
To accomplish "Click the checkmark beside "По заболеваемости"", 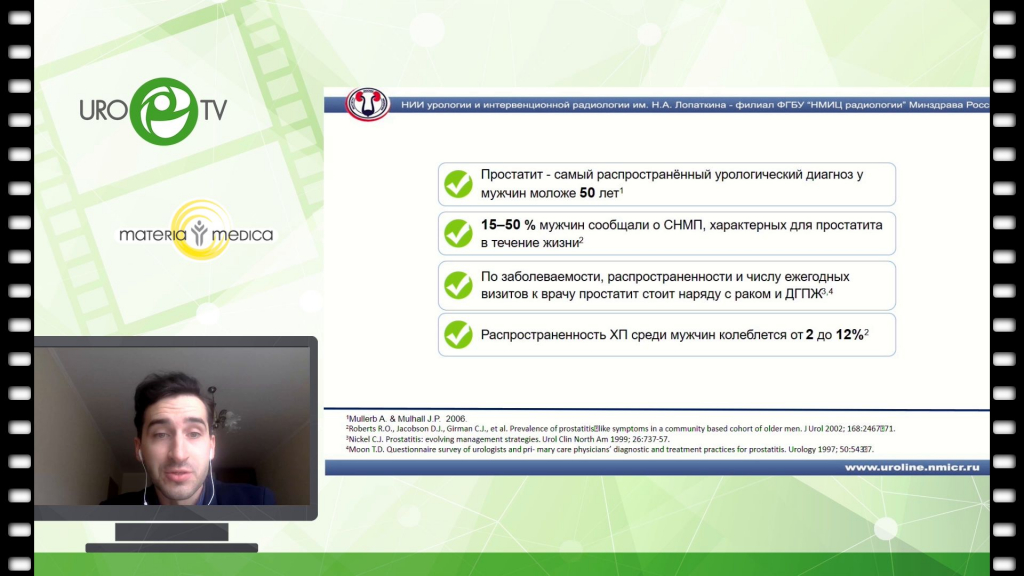I will [x=459, y=285].
